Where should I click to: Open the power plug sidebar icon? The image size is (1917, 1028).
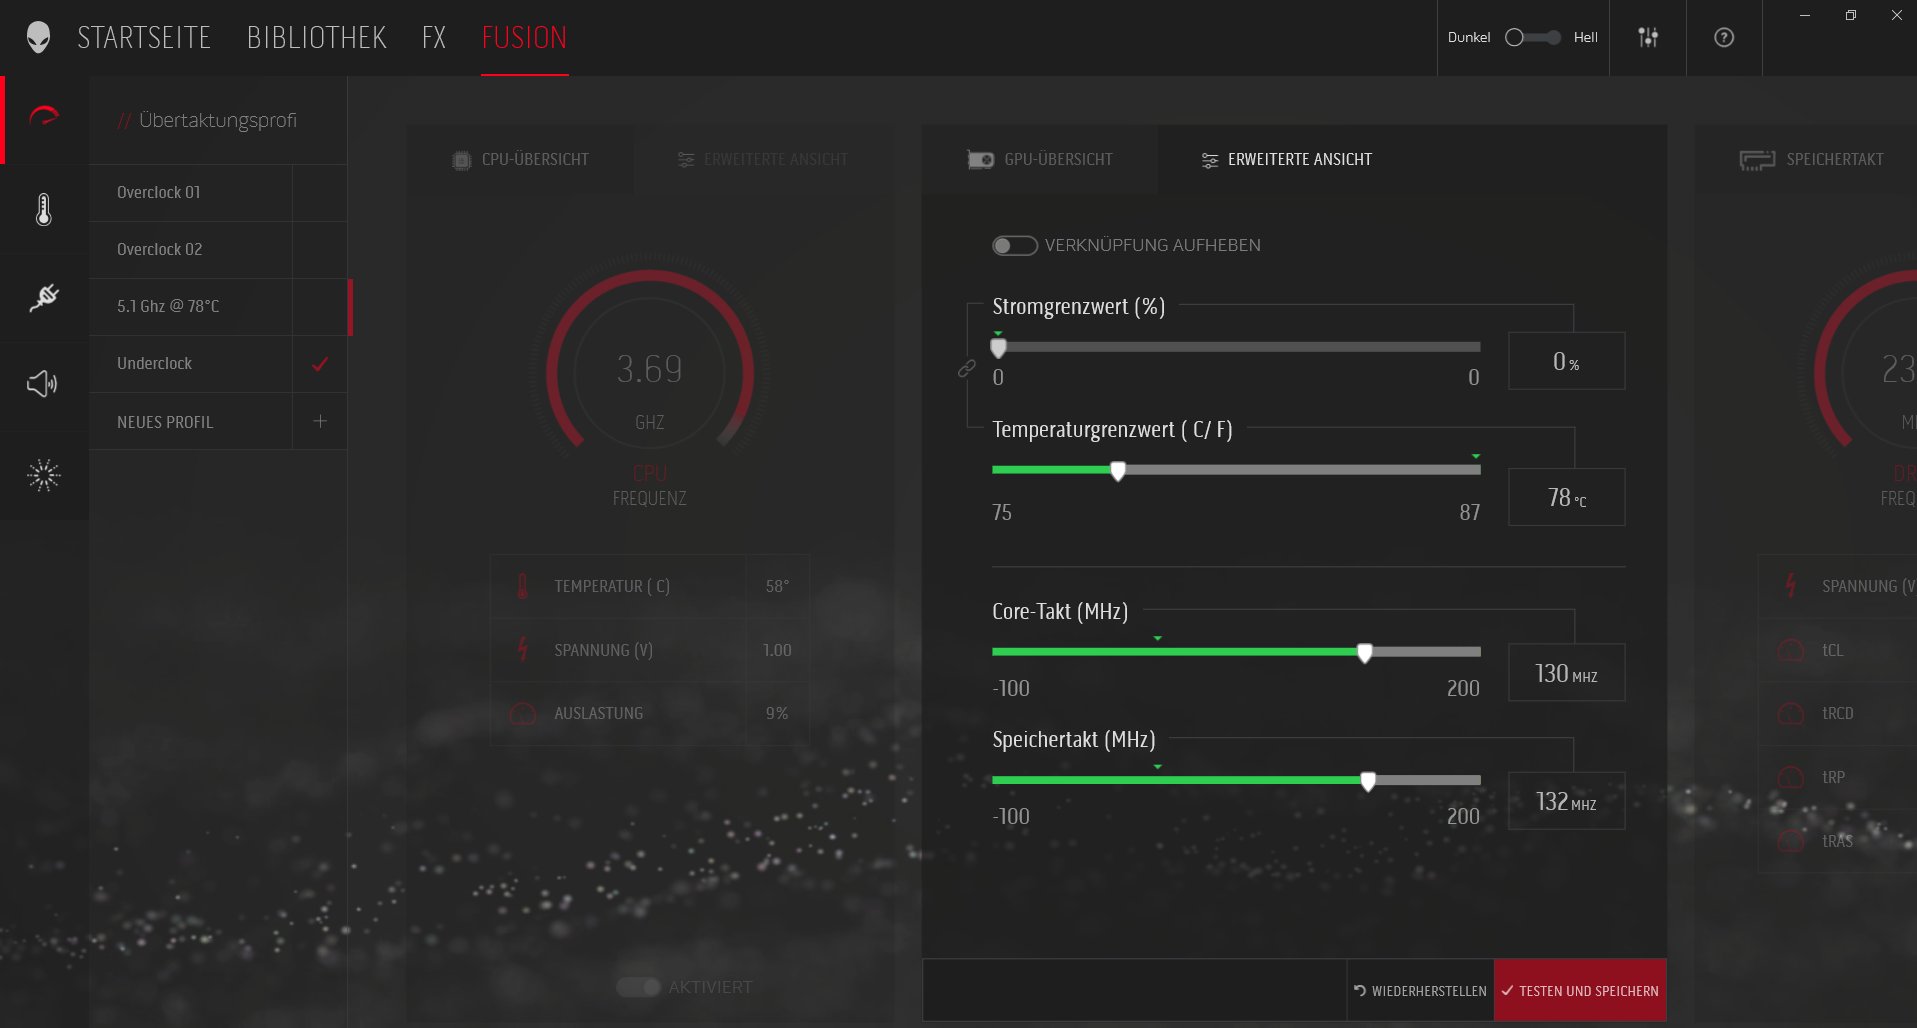[44, 297]
